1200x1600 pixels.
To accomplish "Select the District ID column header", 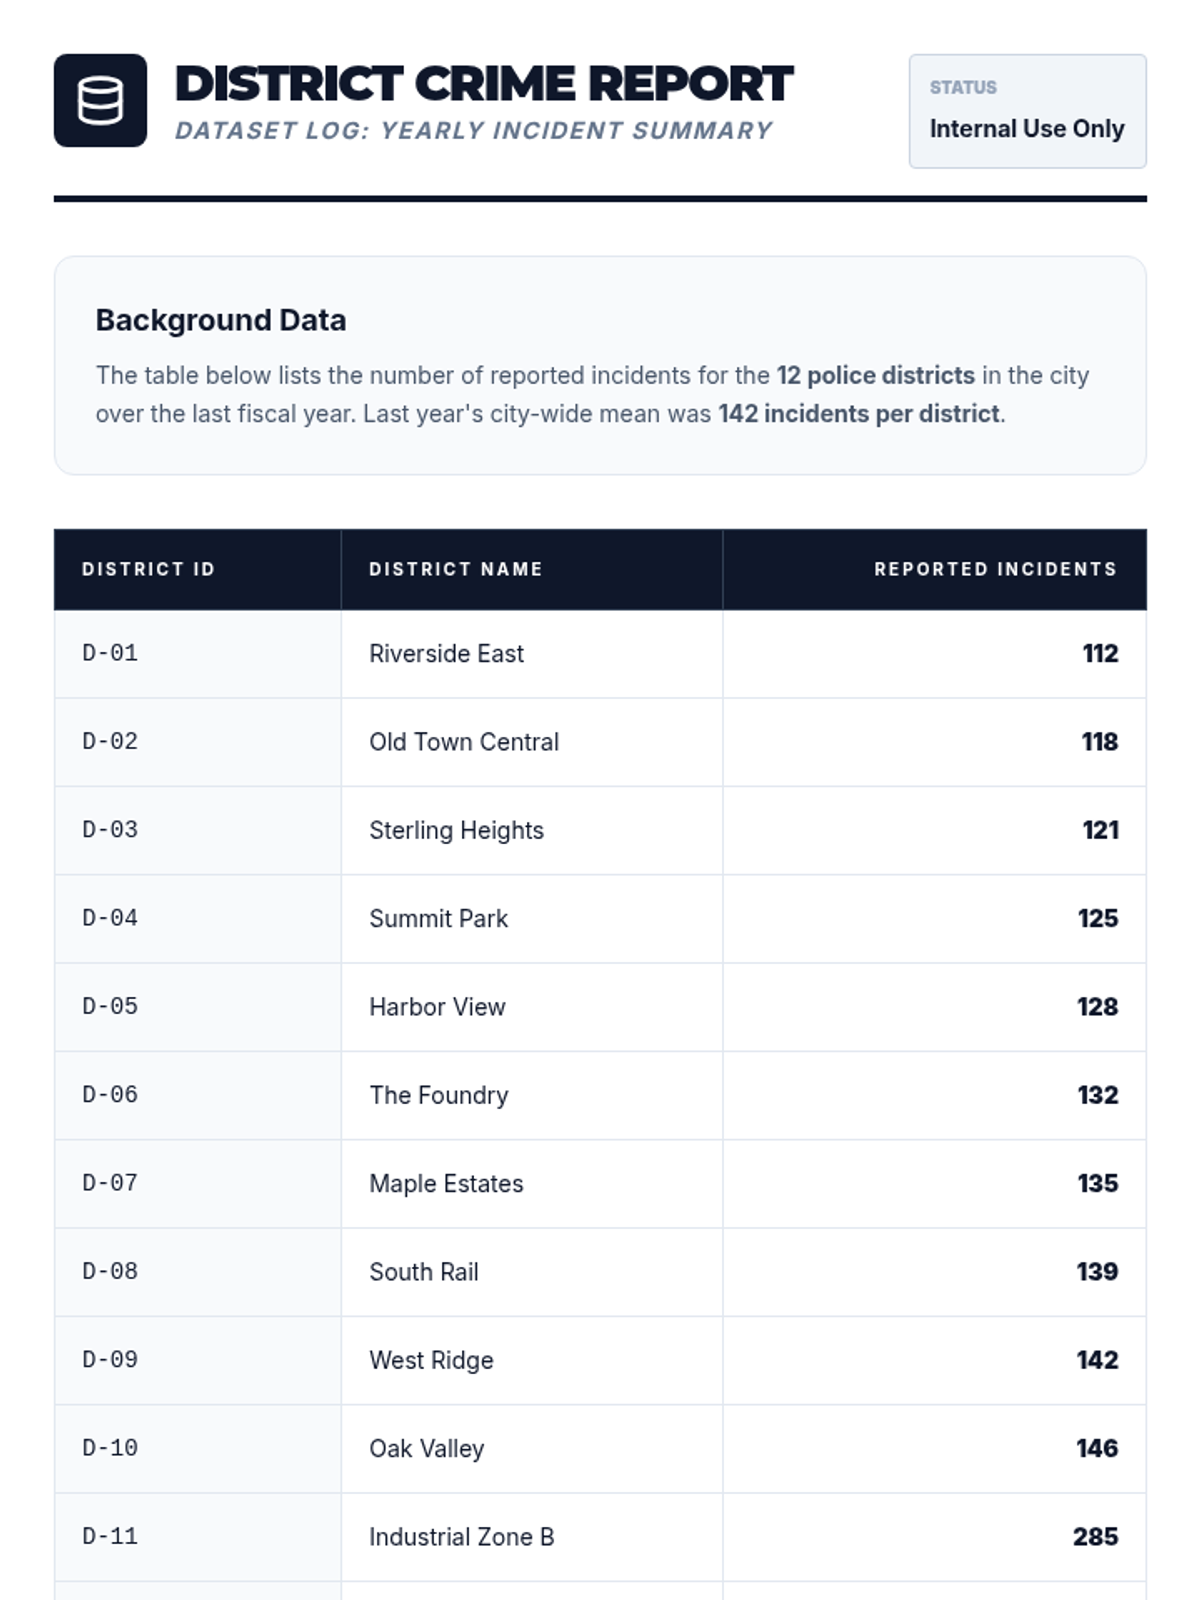I will tap(148, 569).
